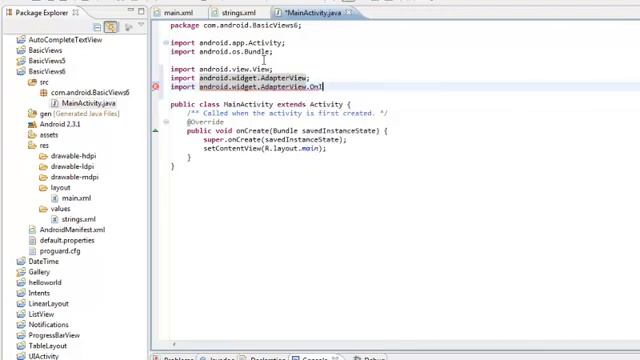The height and width of the screenshot is (360, 640).
Task: Collapse the import statements fold toggle
Action: pos(166,42)
